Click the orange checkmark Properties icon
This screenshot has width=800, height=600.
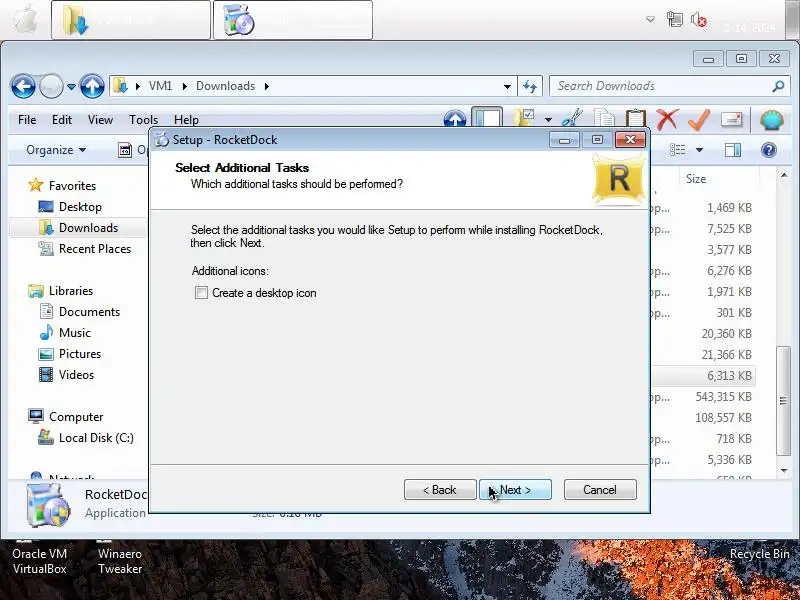[699, 120]
